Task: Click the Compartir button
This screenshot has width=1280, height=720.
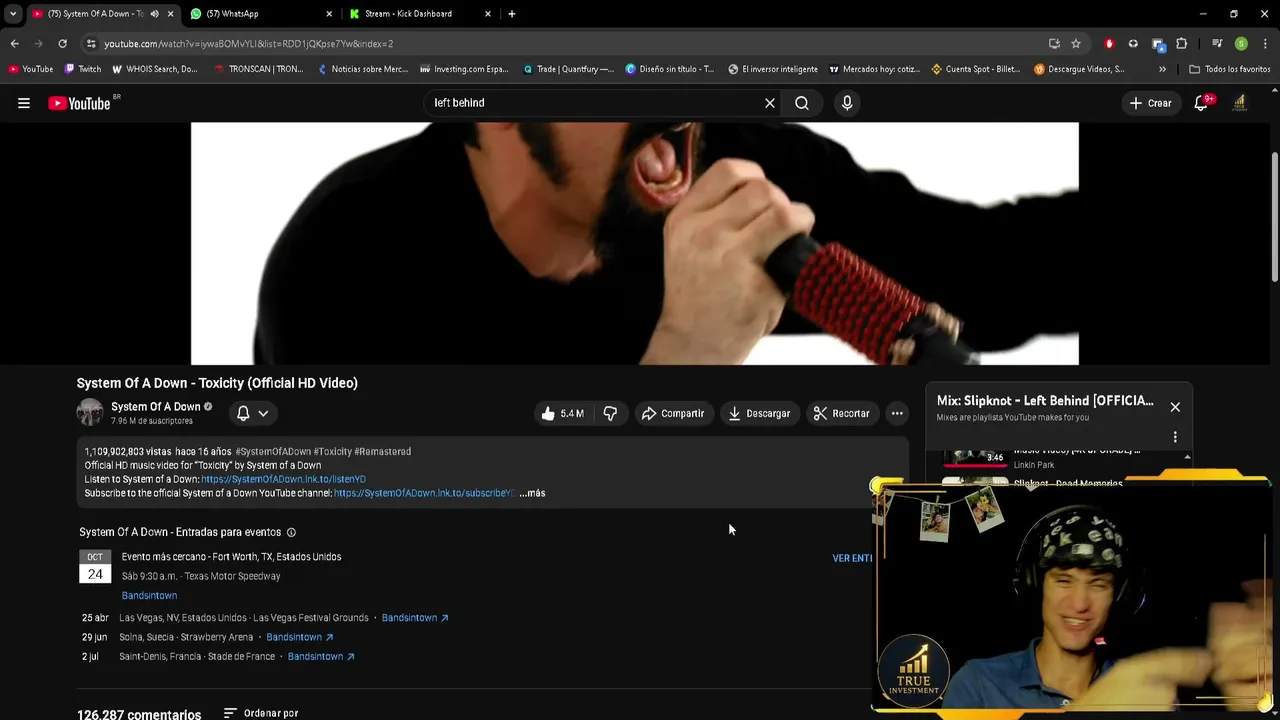Action: point(673,413)
